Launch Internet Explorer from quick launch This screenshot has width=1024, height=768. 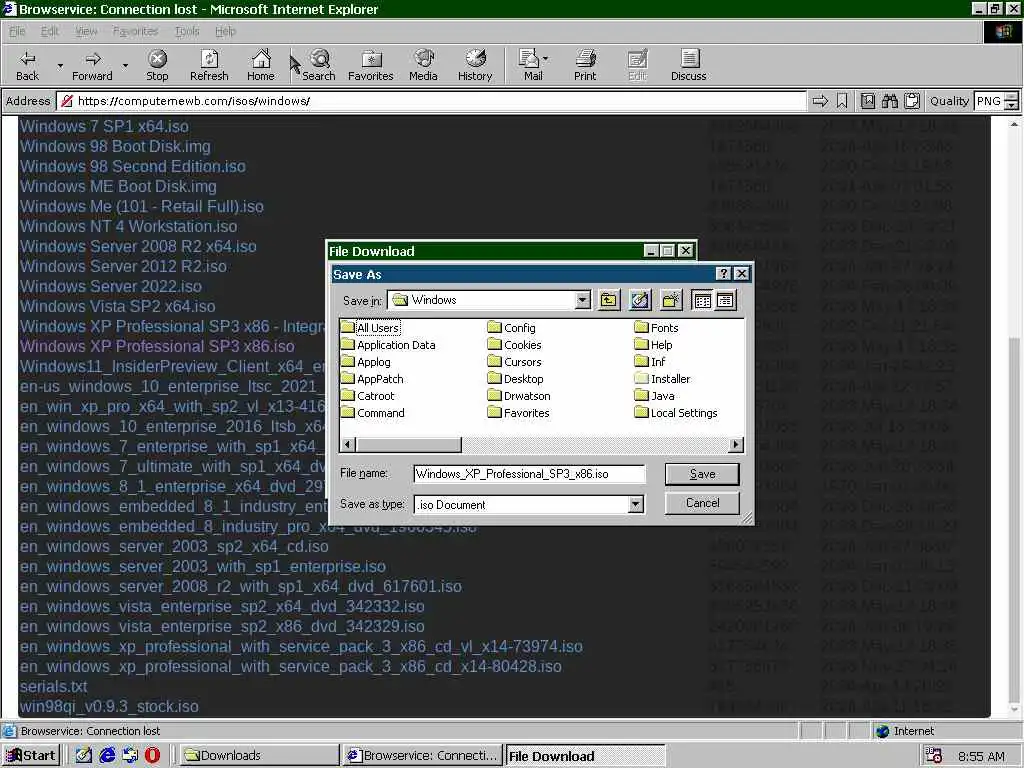[107, 755]
